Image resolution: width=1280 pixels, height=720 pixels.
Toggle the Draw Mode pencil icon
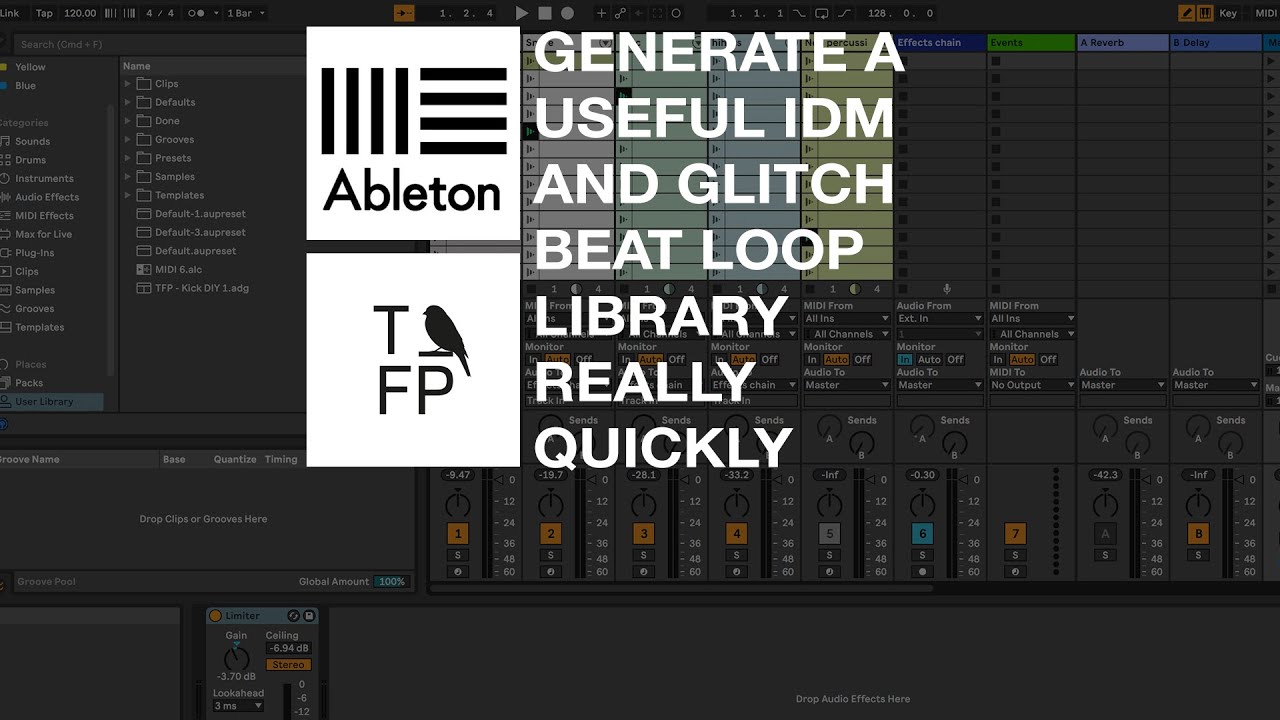[x=1186, y=13]
